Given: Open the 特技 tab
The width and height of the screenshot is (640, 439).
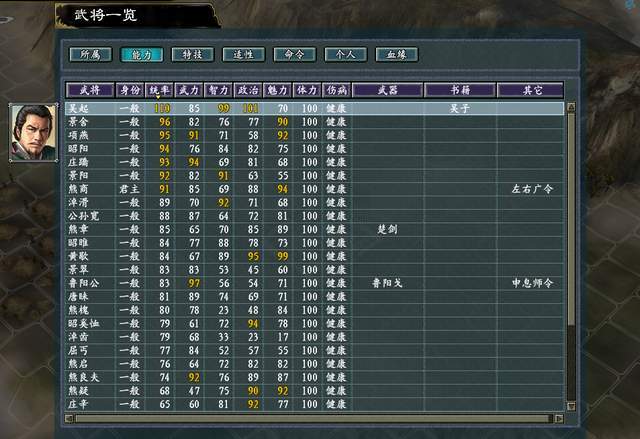Looking at the screenshot, I should pos(193,54).
